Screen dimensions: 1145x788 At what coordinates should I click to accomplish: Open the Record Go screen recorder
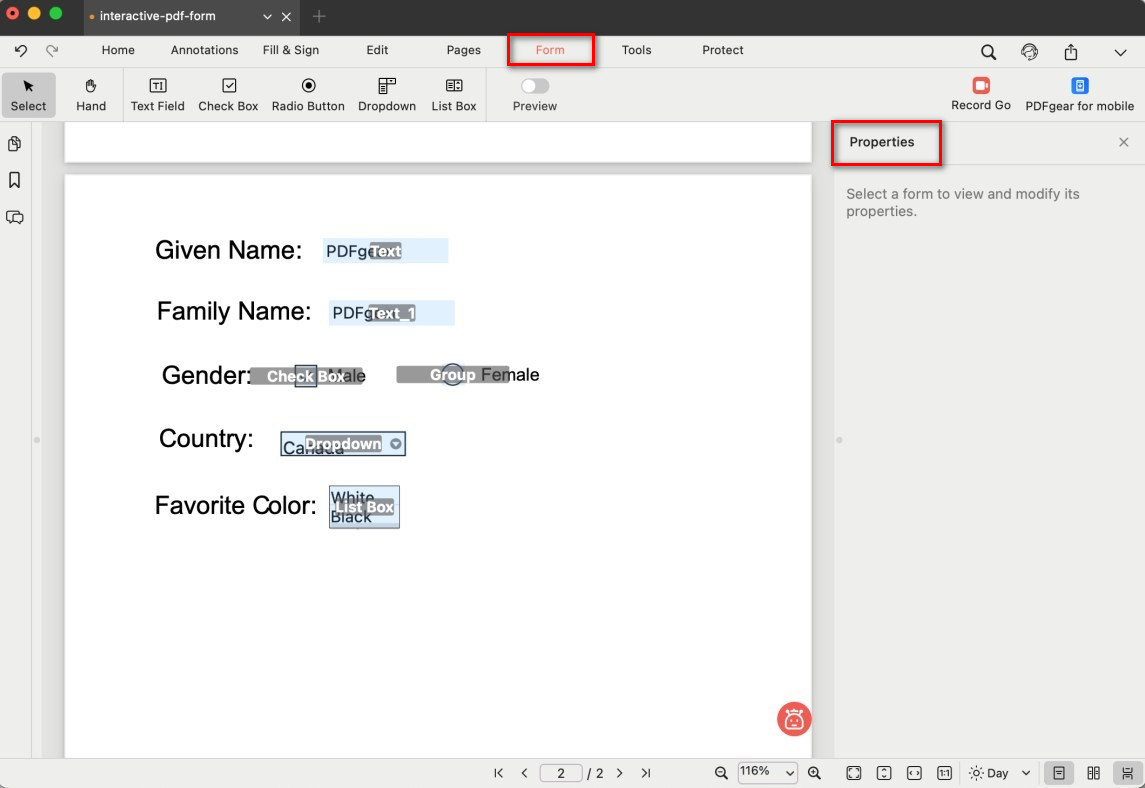click(x=980, y=95)
